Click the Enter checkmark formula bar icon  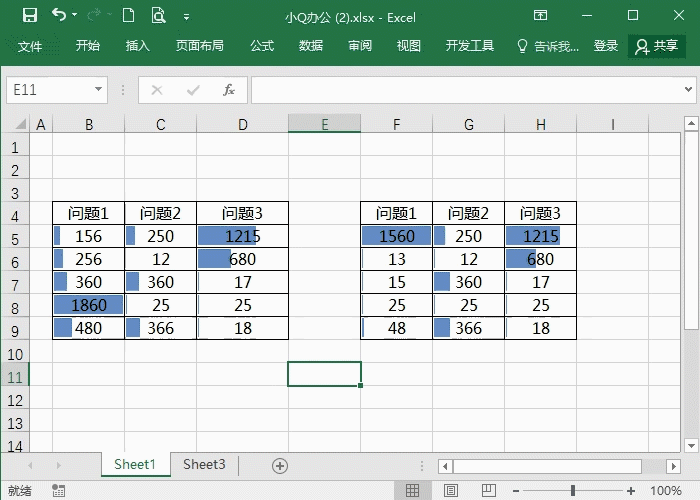[193, 90]
